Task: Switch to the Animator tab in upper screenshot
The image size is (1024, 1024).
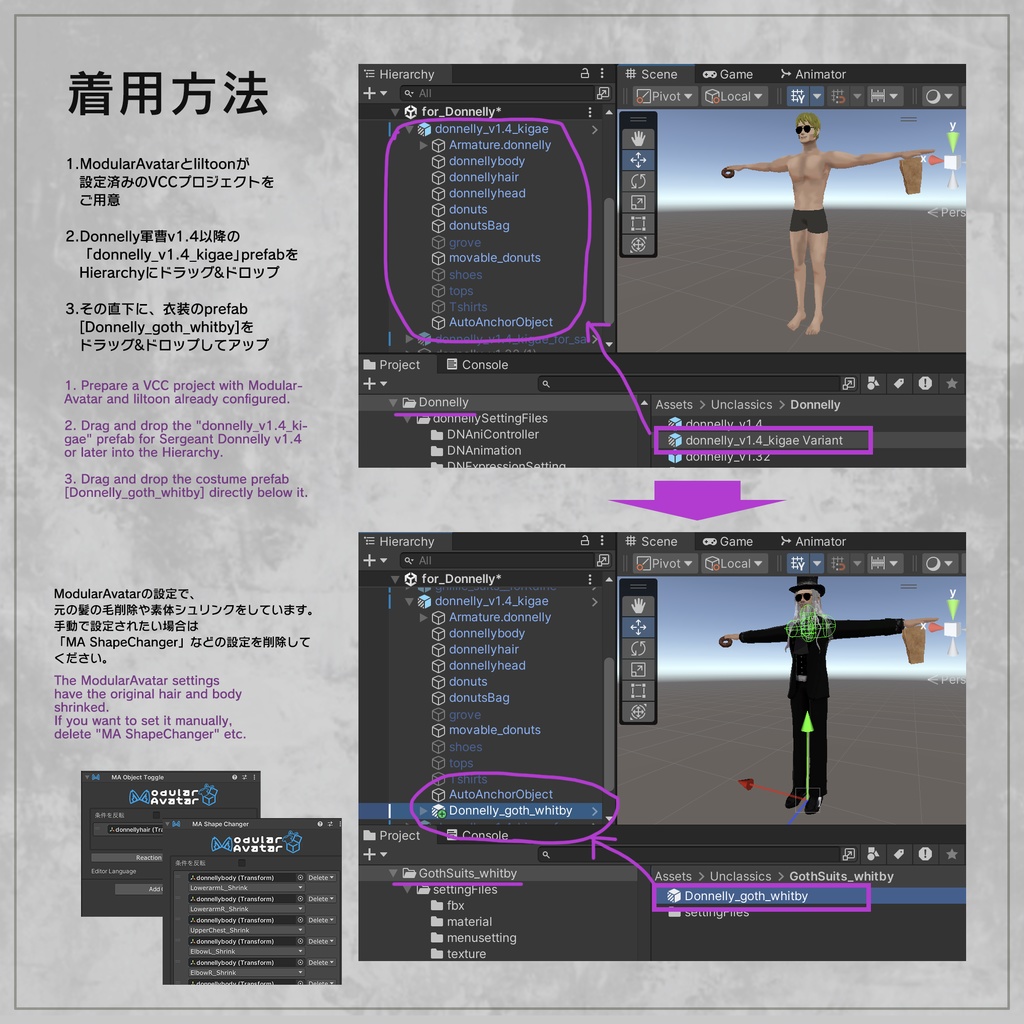Action: click(813, 74)
